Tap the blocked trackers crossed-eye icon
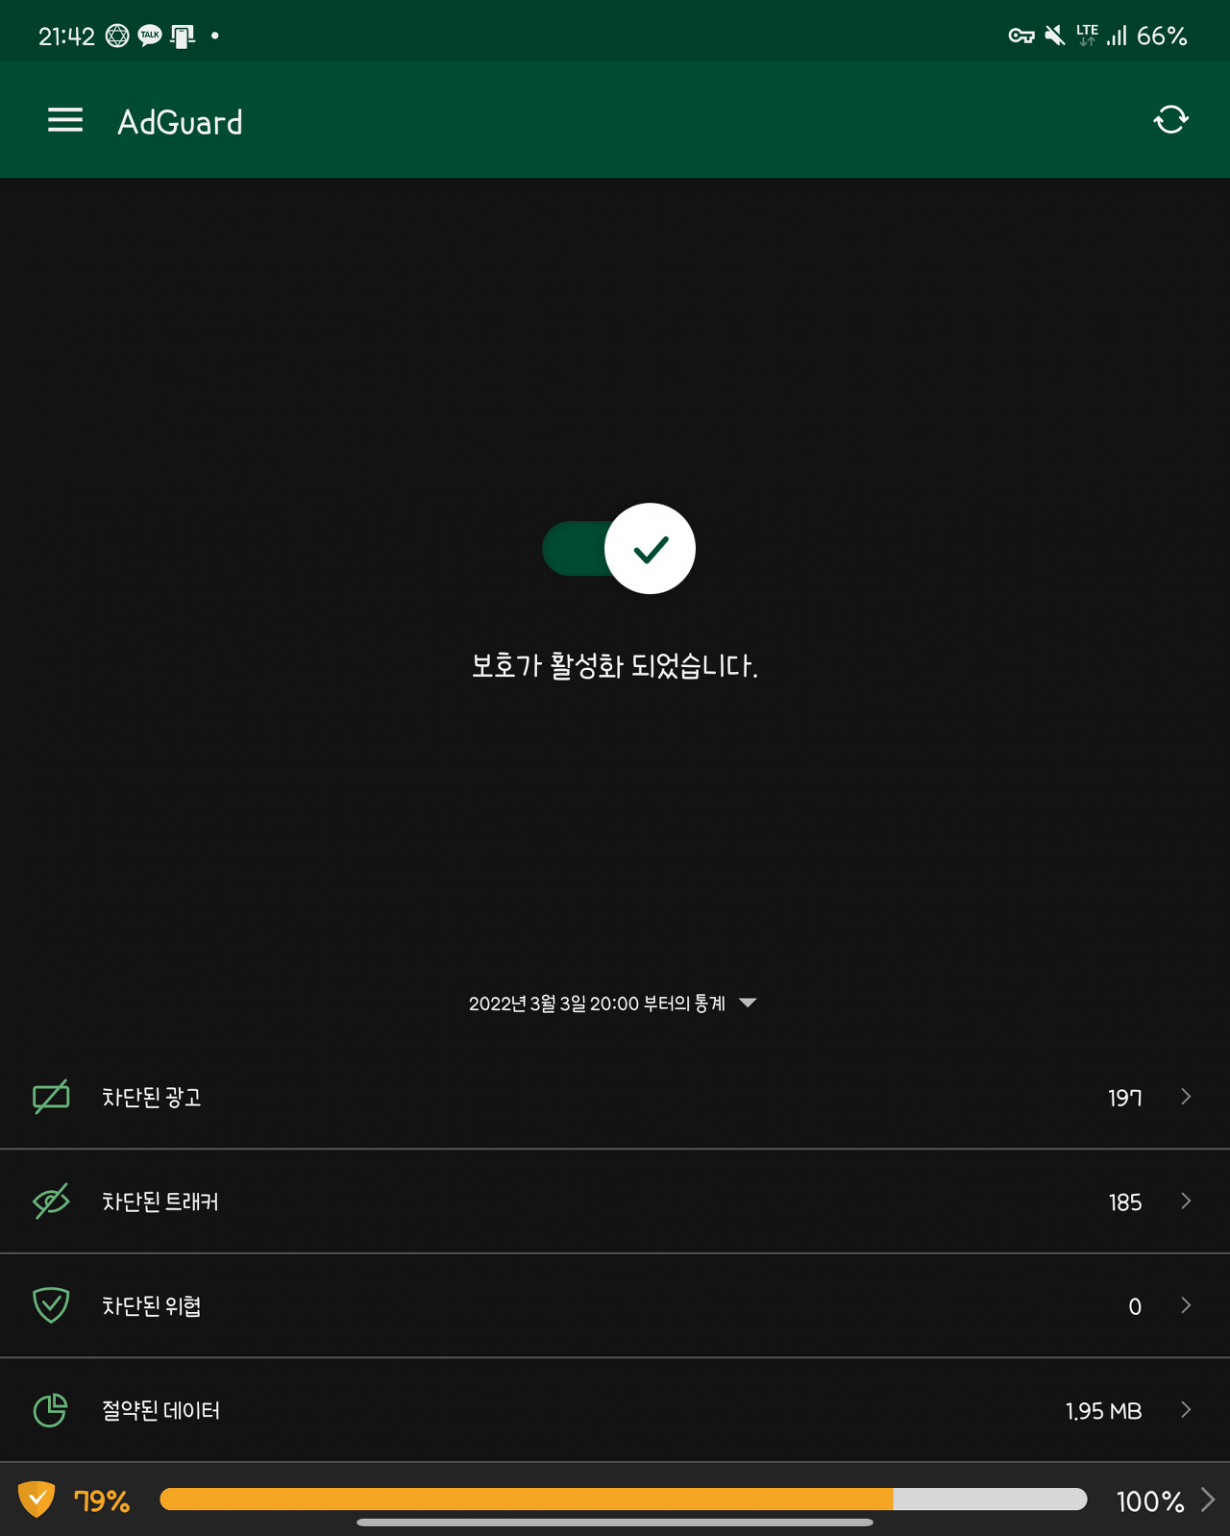This screenshot has height=1536, width=1230. [51, 1201]
